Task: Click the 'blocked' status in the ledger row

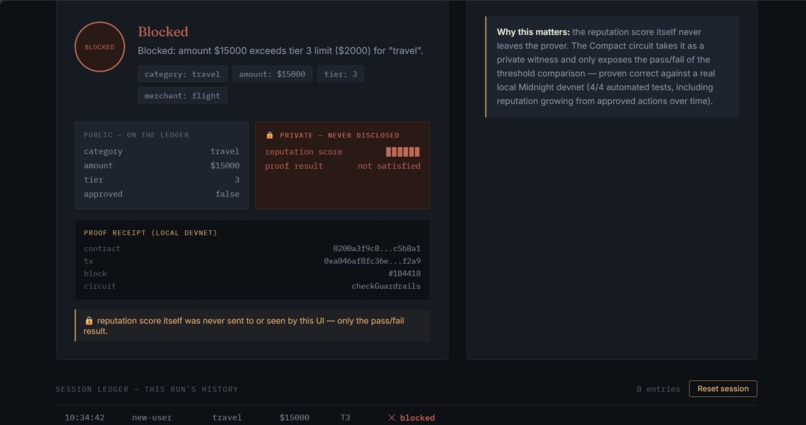Action: point(417,418)
